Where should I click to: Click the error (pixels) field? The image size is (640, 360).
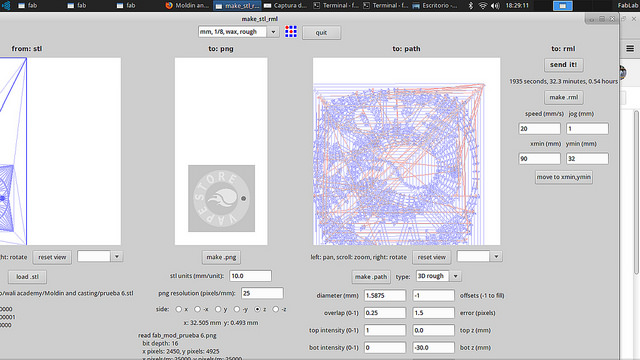pos(433,313)
